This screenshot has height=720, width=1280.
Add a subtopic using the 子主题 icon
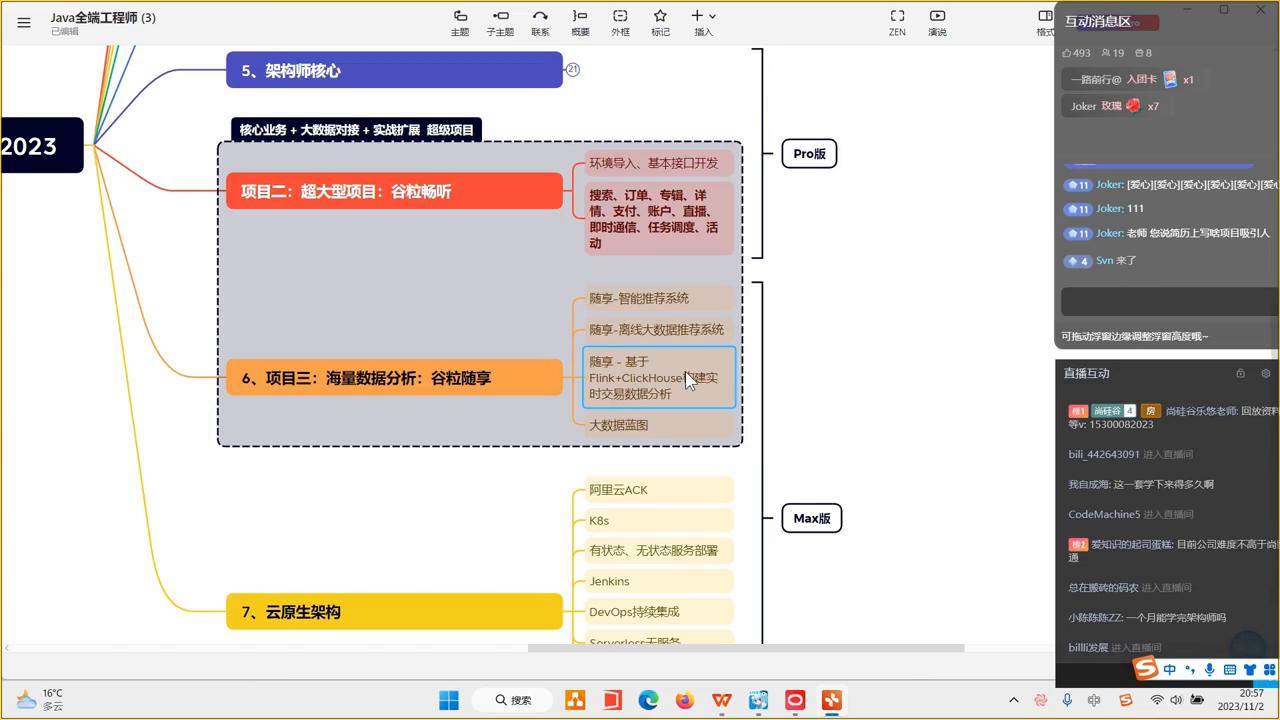[500, 22]
